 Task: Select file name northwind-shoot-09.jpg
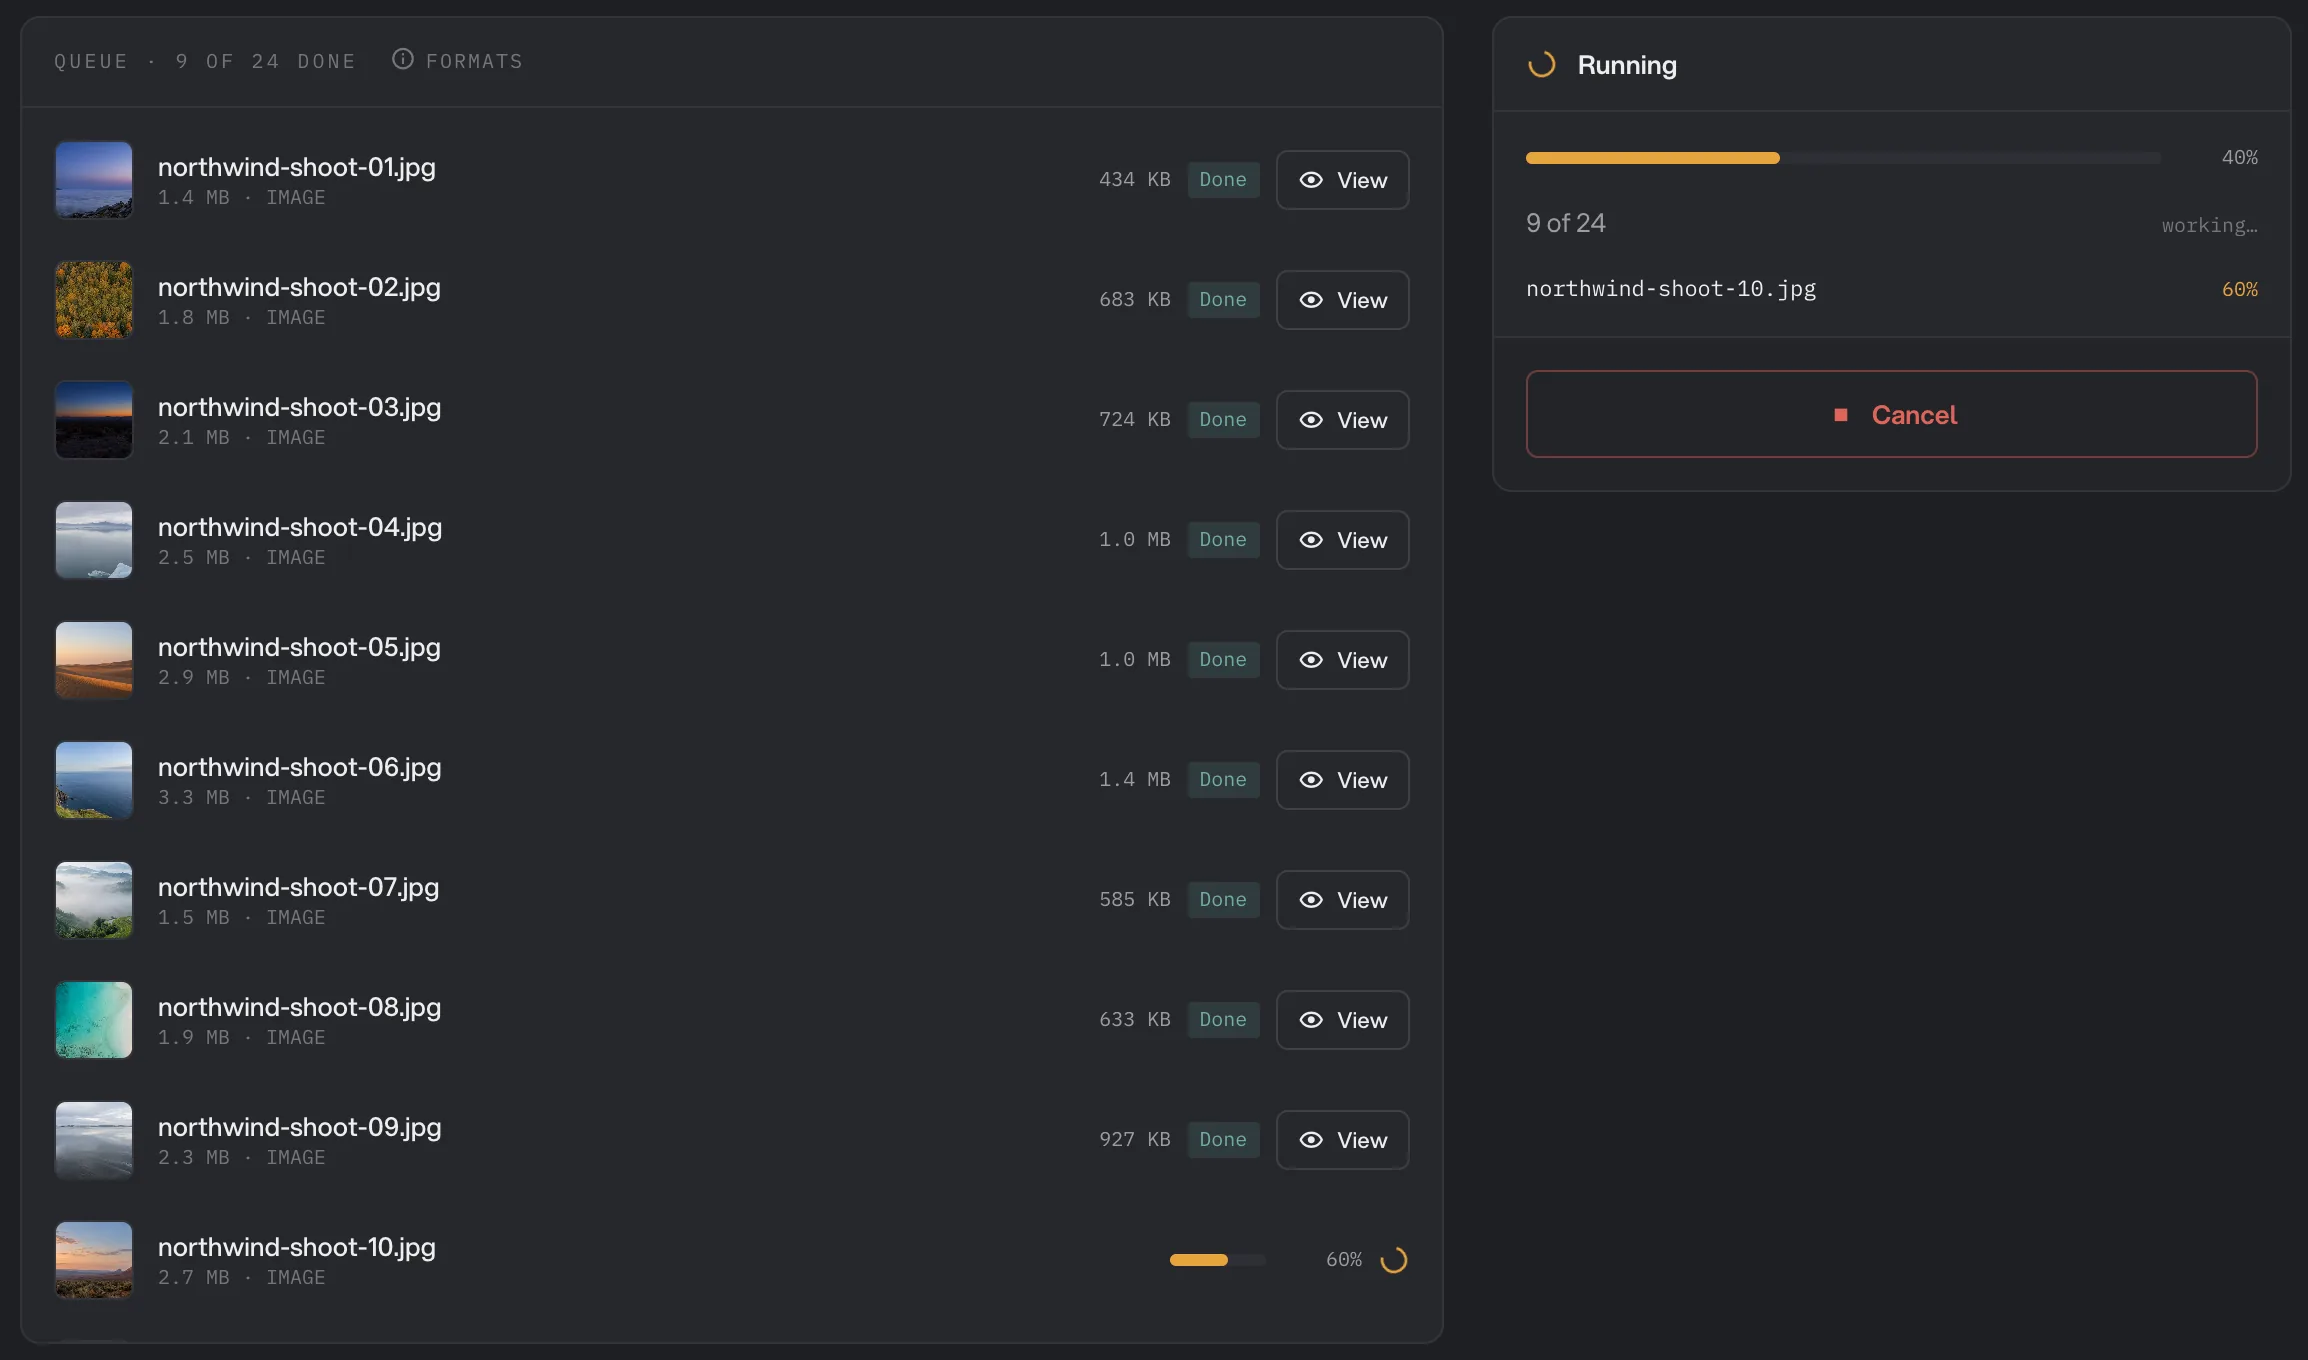299,1127
